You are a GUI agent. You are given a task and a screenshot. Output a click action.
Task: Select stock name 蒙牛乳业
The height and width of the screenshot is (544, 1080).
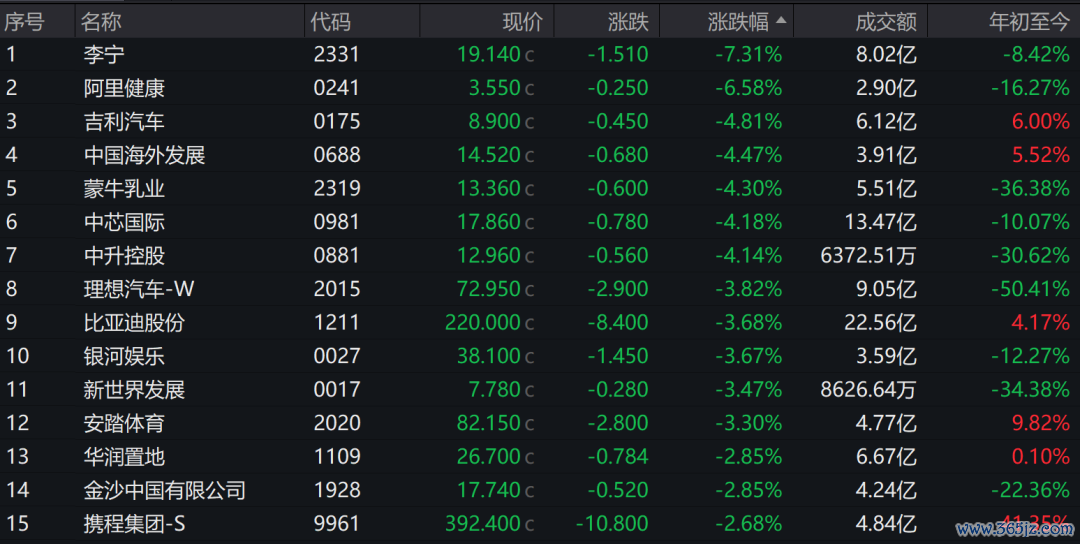coord(124,189)
